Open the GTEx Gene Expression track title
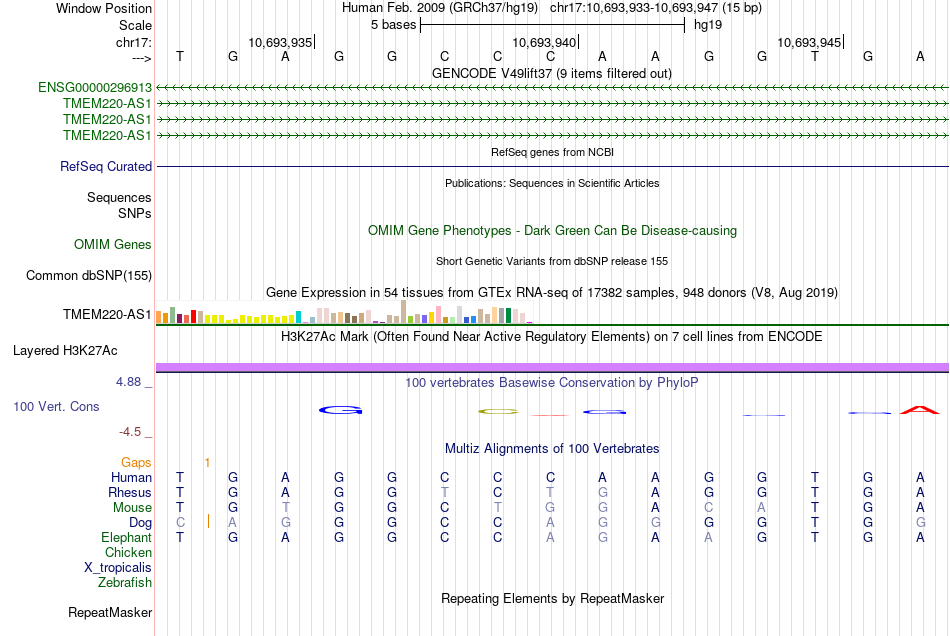 coord(552,293)
